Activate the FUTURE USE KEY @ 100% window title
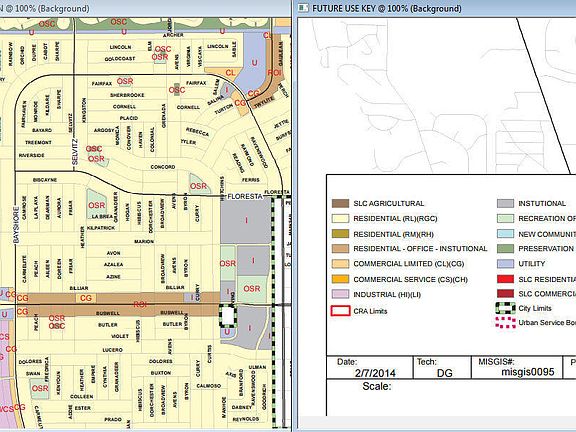This screenshot has width=576, height=432. [x=387, y=8]
